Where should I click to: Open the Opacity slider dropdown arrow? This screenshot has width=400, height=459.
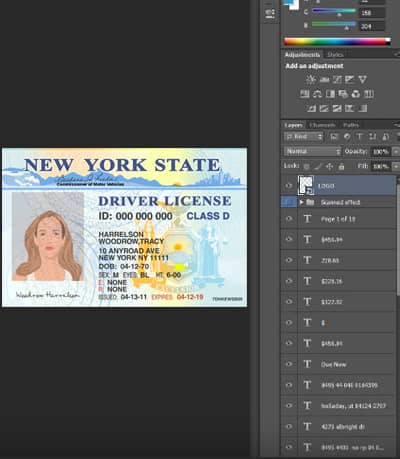396,152
